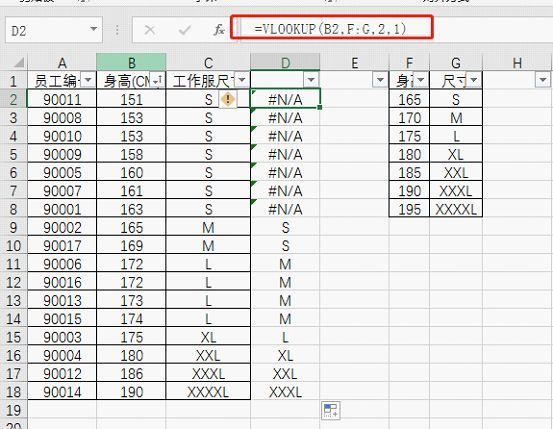
Task: Select cell D2 showing #N/A
Action: (x=285, y=99)
